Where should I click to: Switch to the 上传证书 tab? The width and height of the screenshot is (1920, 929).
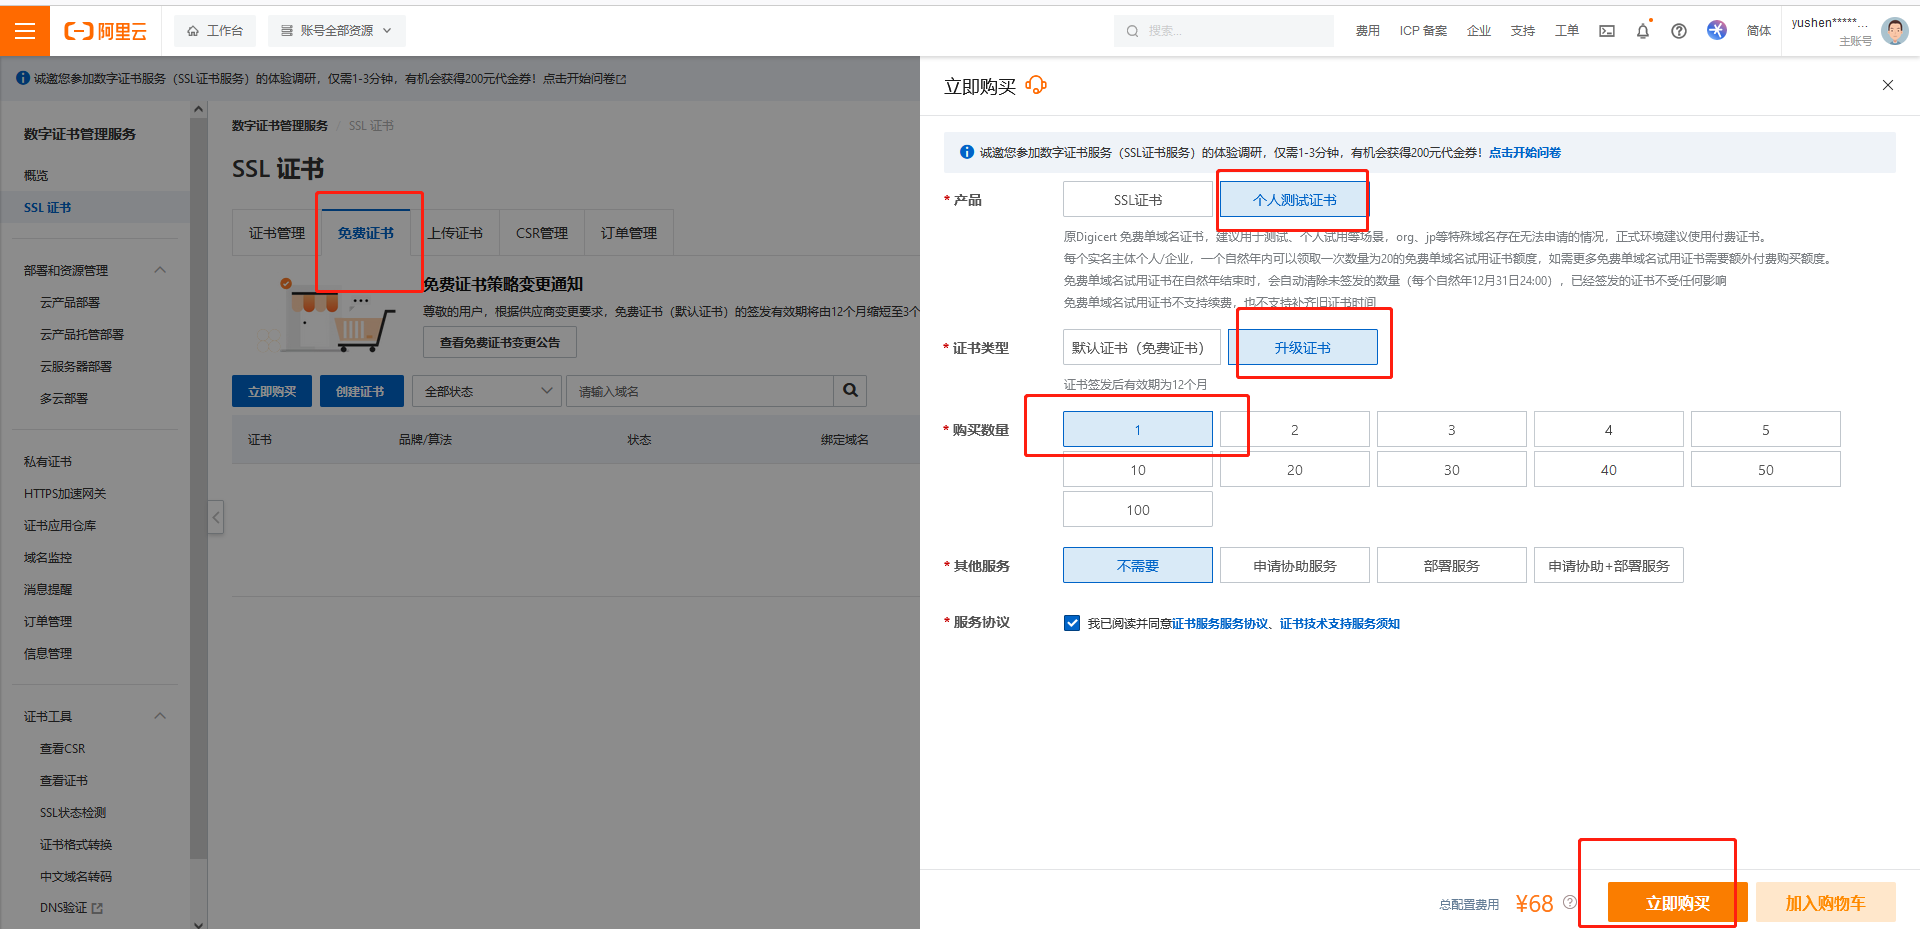[455, 233]
